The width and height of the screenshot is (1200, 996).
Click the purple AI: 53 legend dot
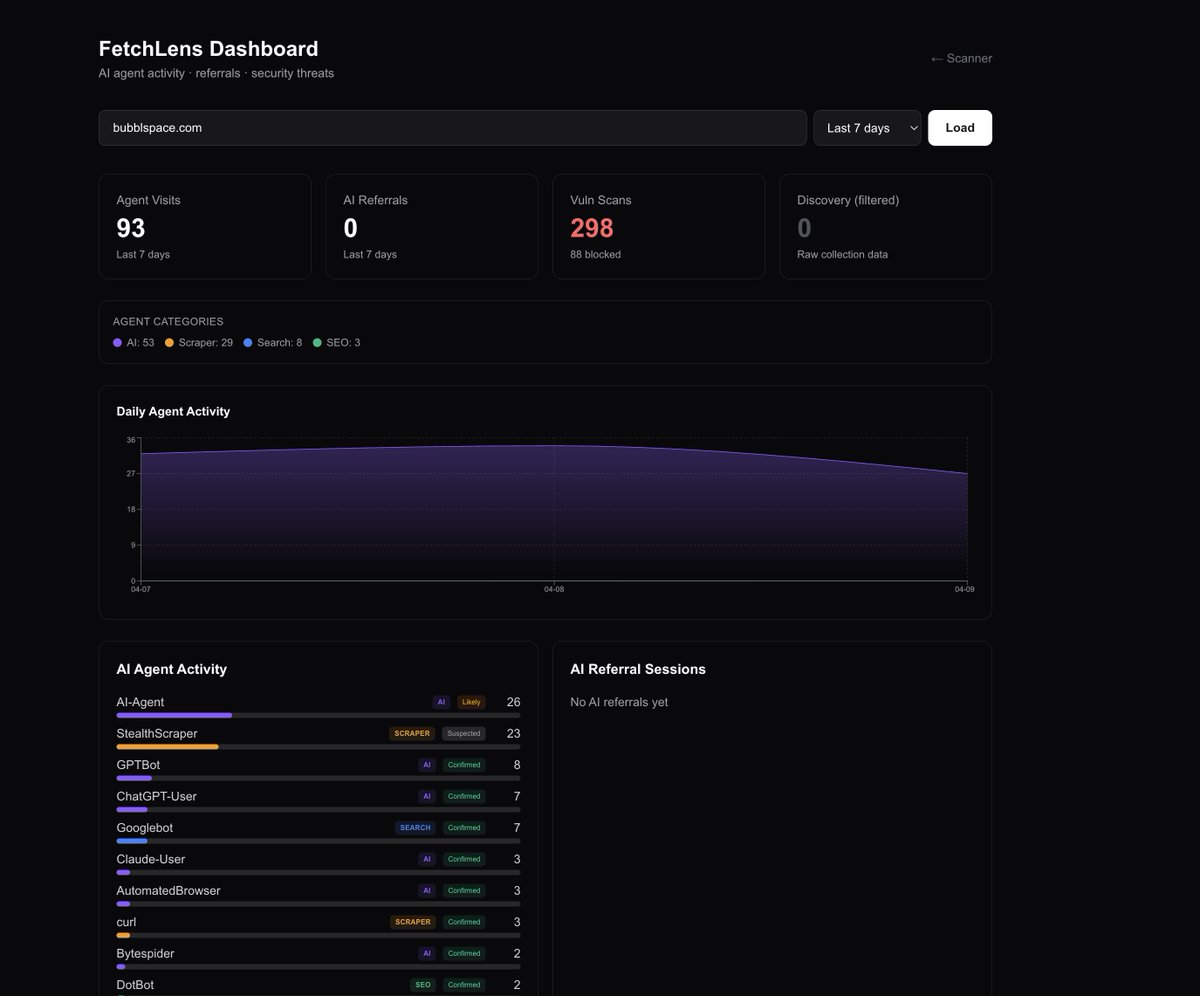tap(117, 343)
